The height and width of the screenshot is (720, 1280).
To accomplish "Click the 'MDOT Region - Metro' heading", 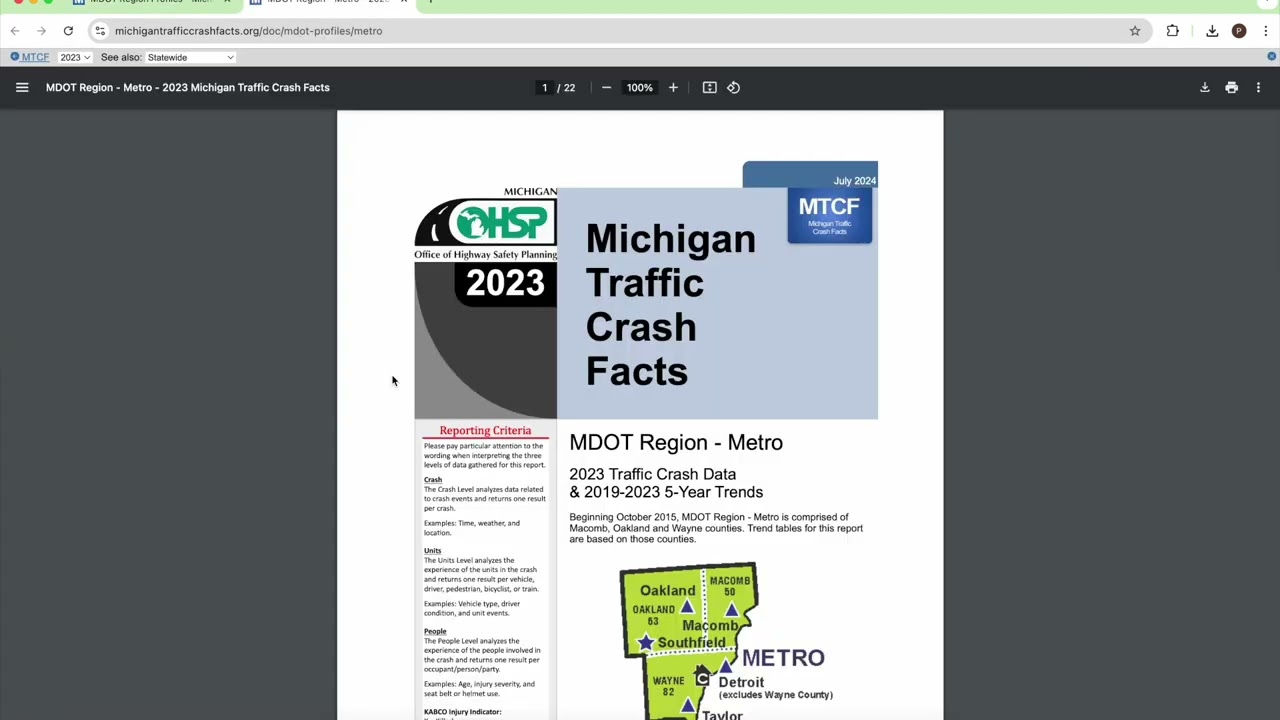I will [676, 443].
